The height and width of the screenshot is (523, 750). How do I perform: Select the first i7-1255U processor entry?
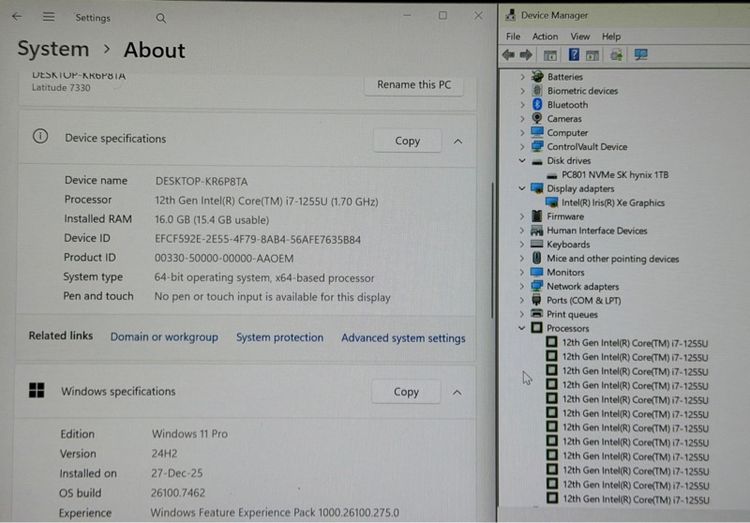coord(634,343)
